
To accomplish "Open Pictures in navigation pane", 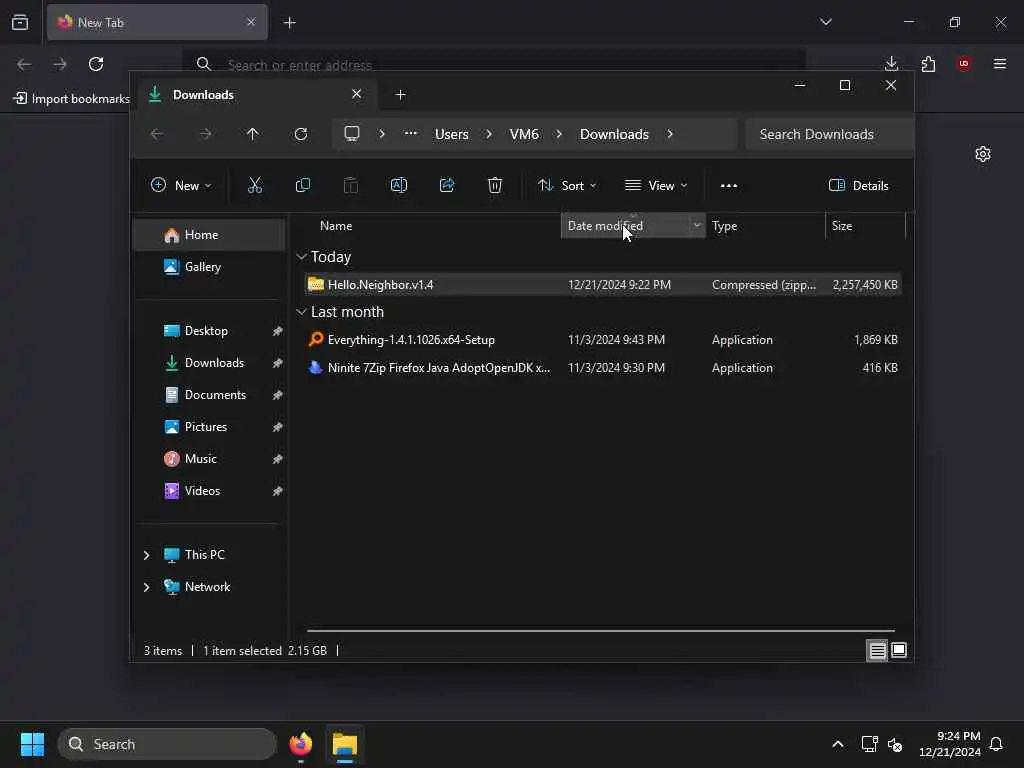I will pyautogui.click(x=209, y=426).
